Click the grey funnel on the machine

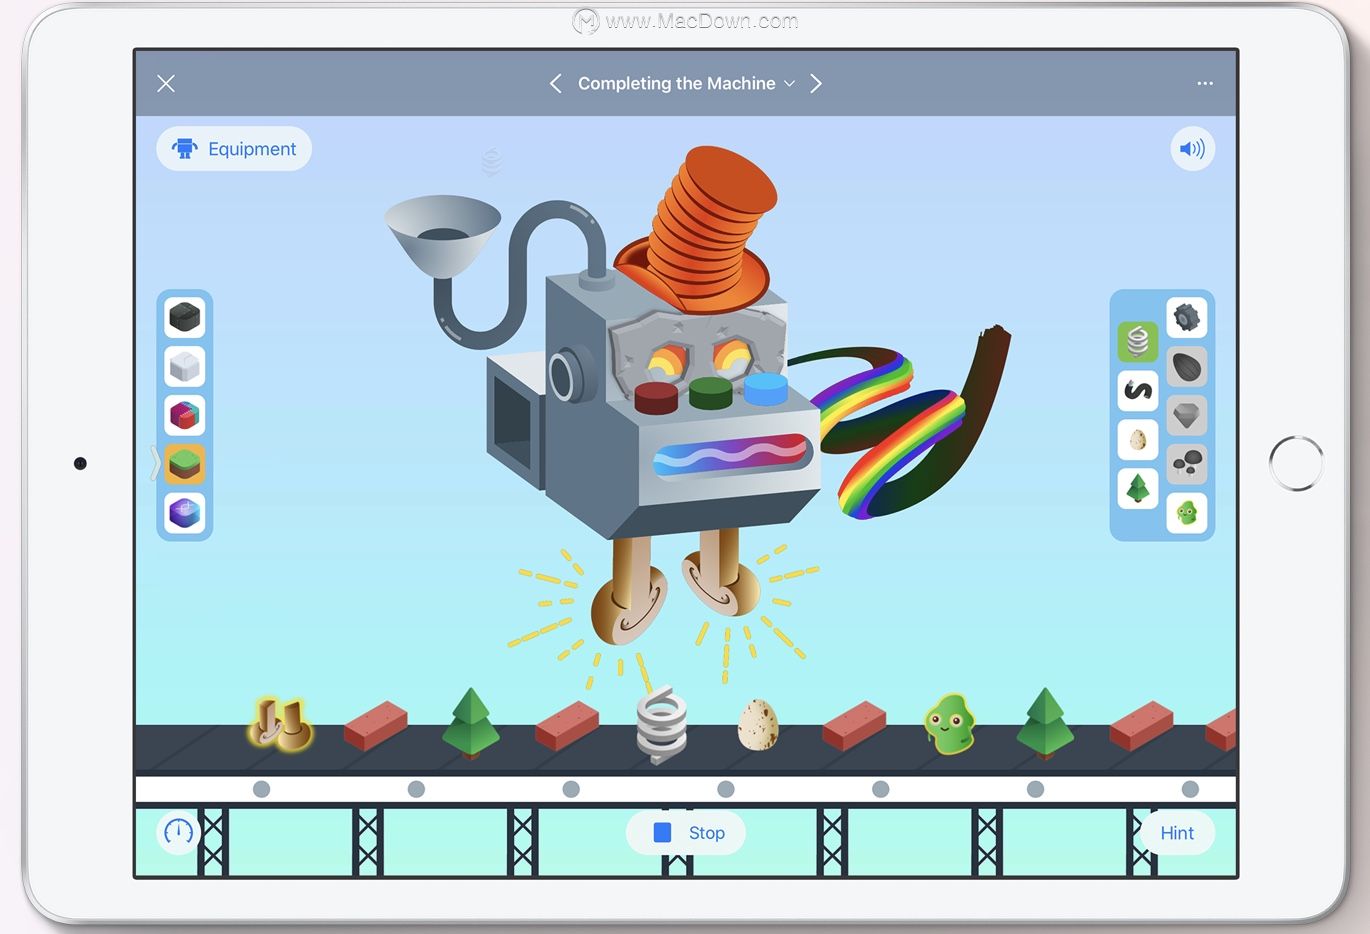(x=443, y=236)
